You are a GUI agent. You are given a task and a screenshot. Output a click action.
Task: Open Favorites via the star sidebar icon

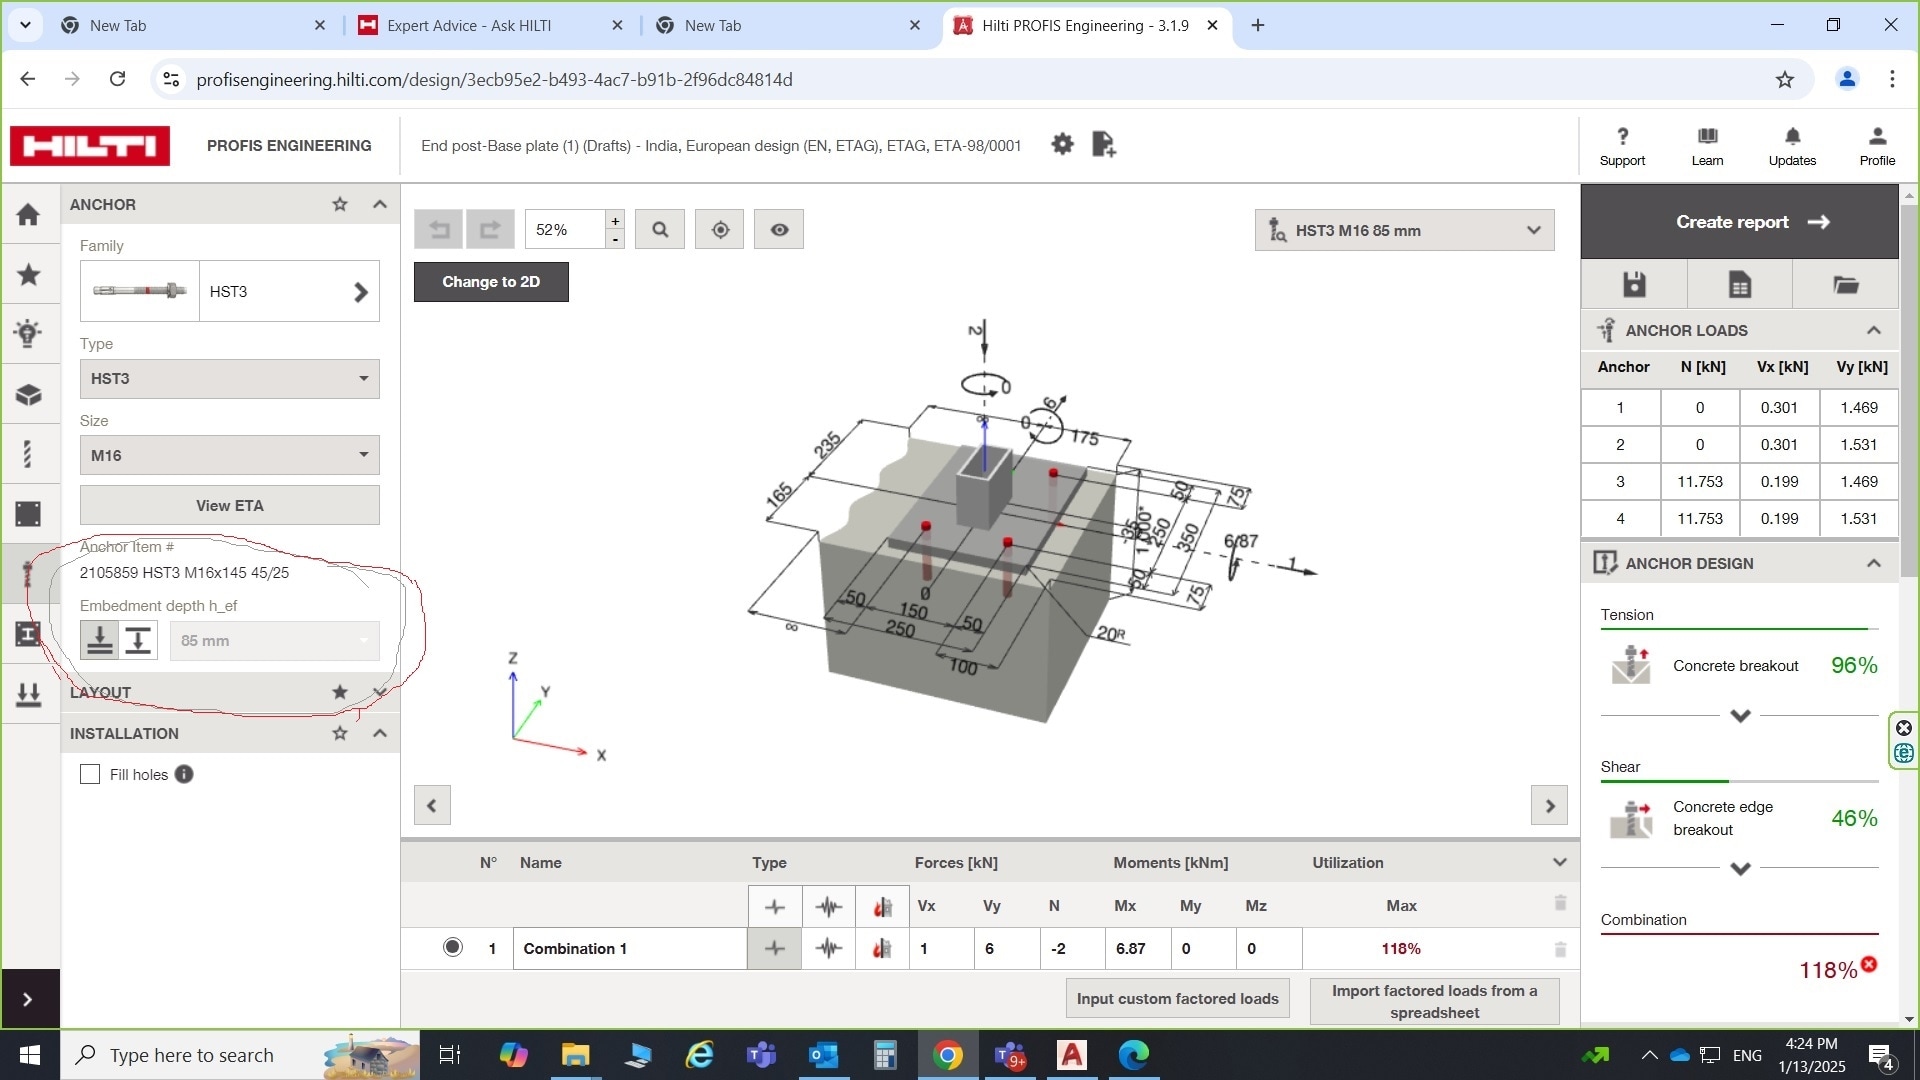click(29, 274)
